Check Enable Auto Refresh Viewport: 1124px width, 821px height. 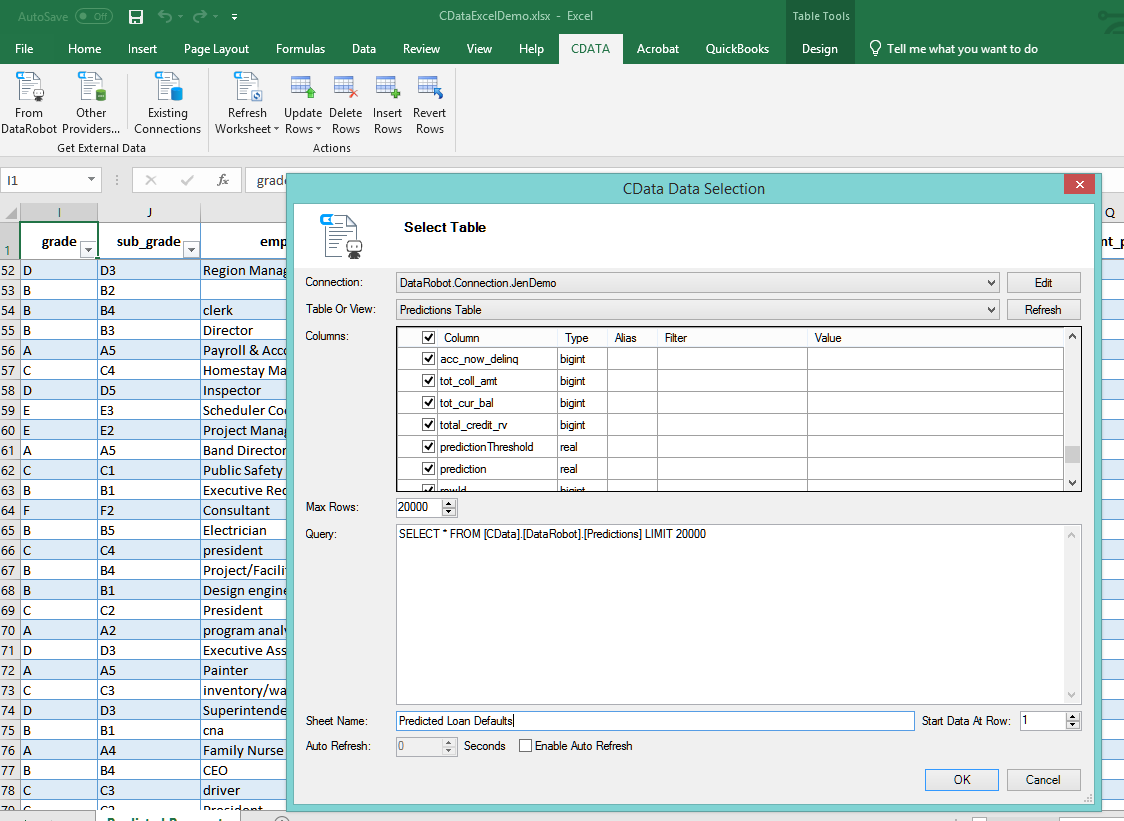pos(525,746)
